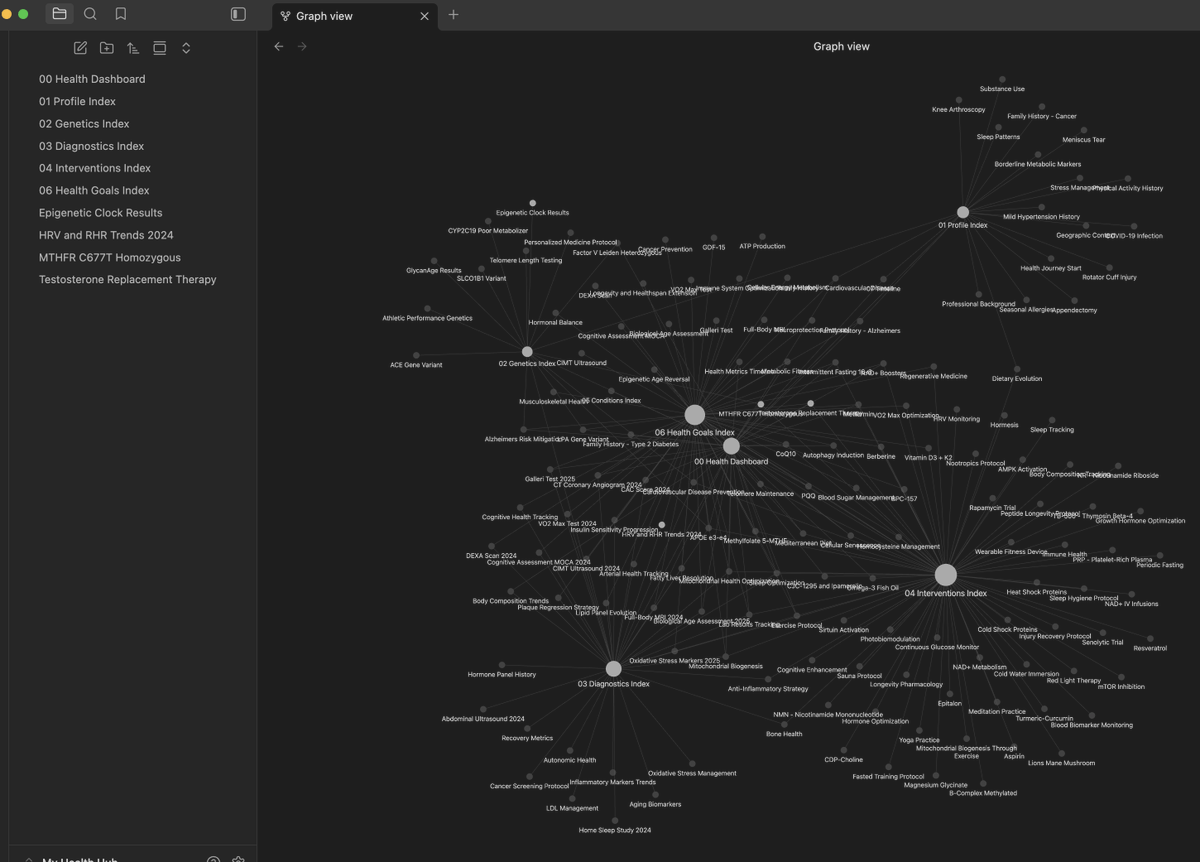
Task: Click the GlycanAge Results graph node
Action: pyautogui.click(x=434, y=261)
